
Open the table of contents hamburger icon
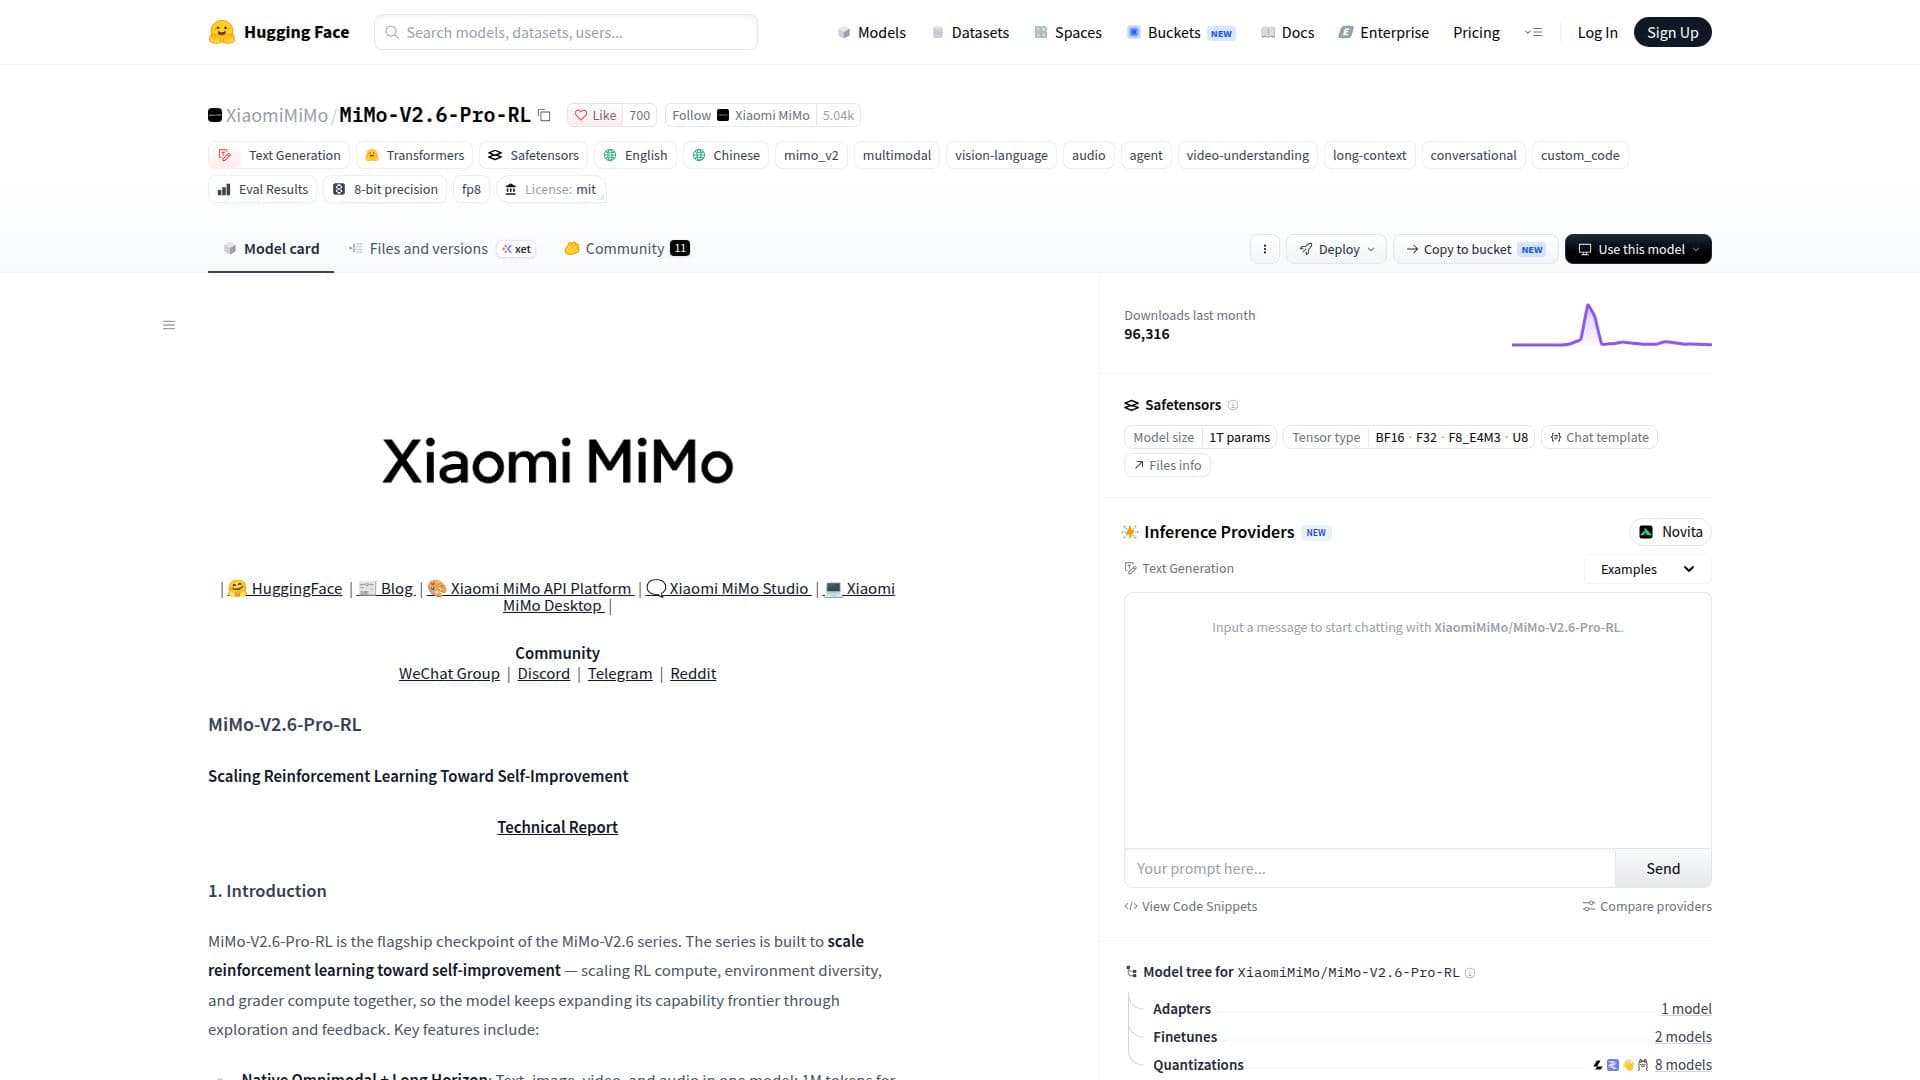pyautogui.click(x=169, y=325)
